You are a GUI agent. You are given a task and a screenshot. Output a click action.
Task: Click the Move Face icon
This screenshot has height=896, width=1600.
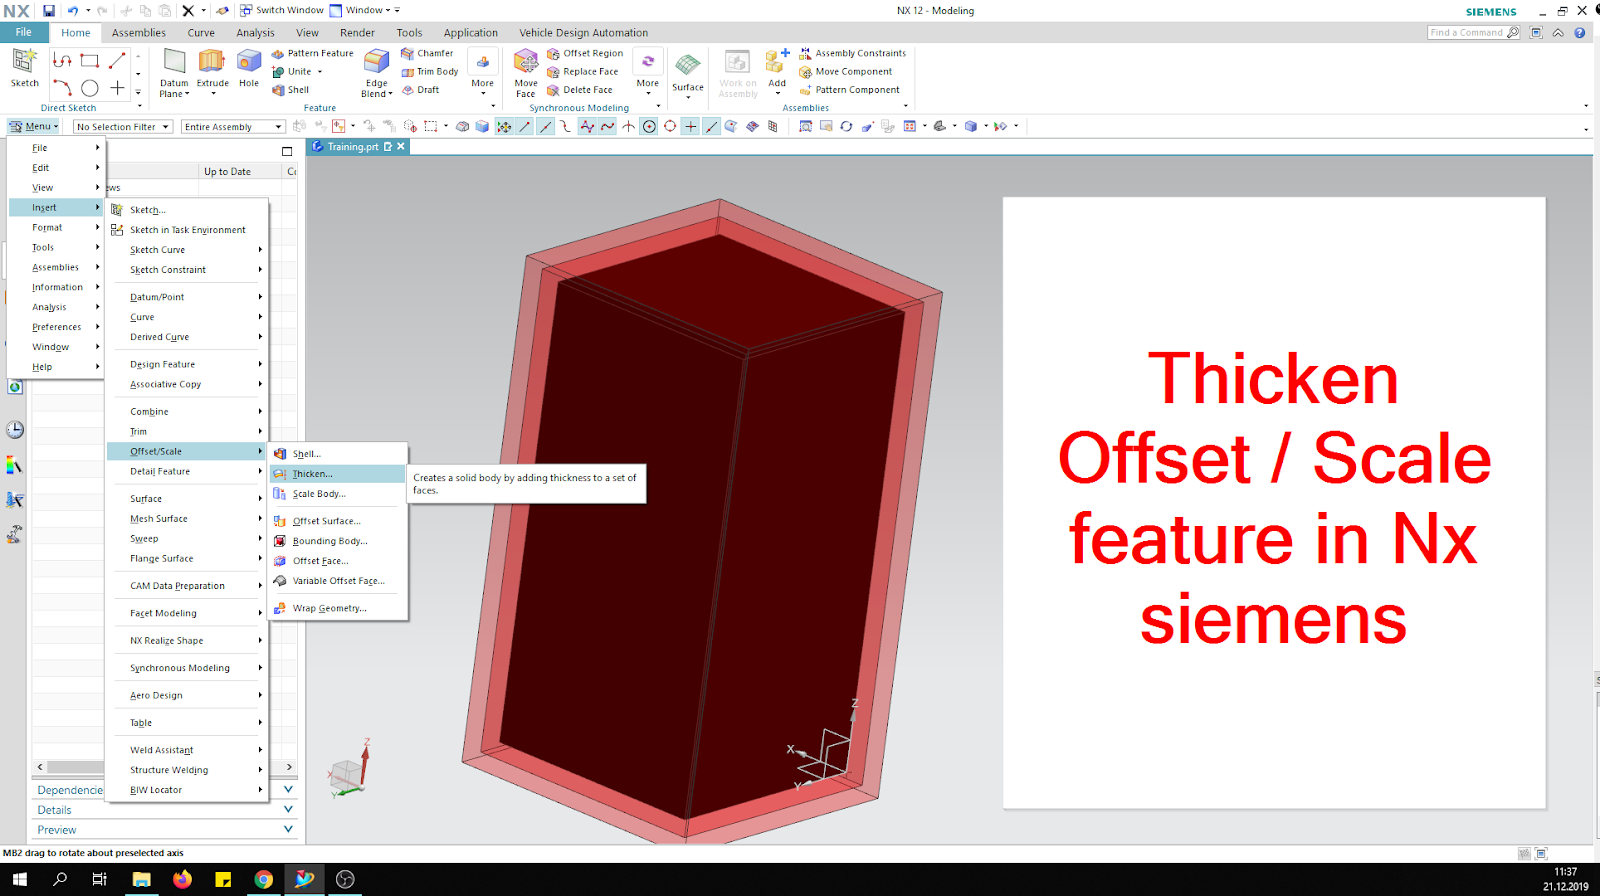[x=526, y=62]
